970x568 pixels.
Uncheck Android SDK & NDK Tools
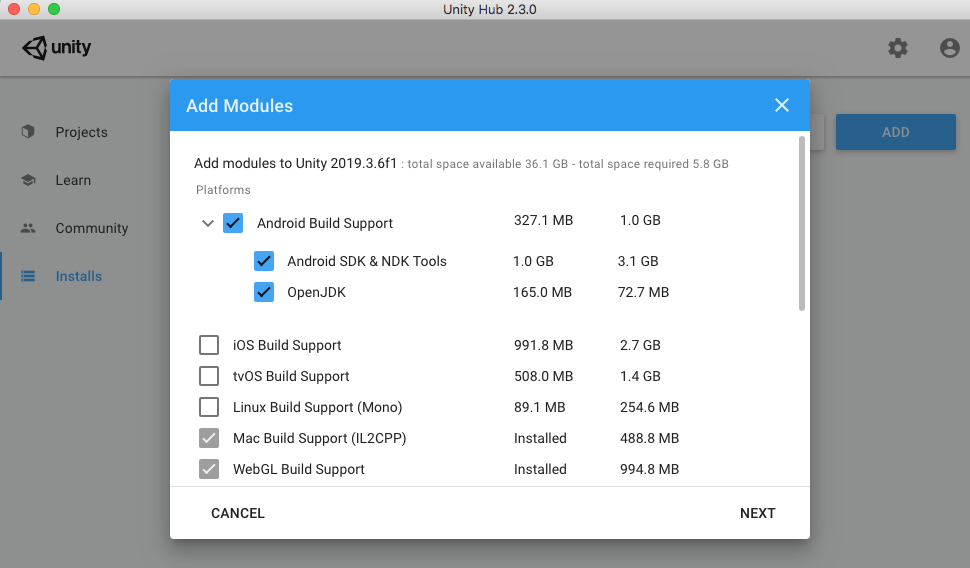(x=264, y=261)
